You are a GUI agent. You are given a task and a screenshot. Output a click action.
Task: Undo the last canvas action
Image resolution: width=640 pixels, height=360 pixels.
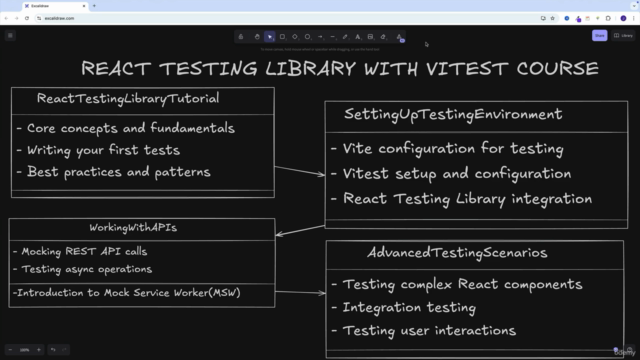(x=53, y=350)
